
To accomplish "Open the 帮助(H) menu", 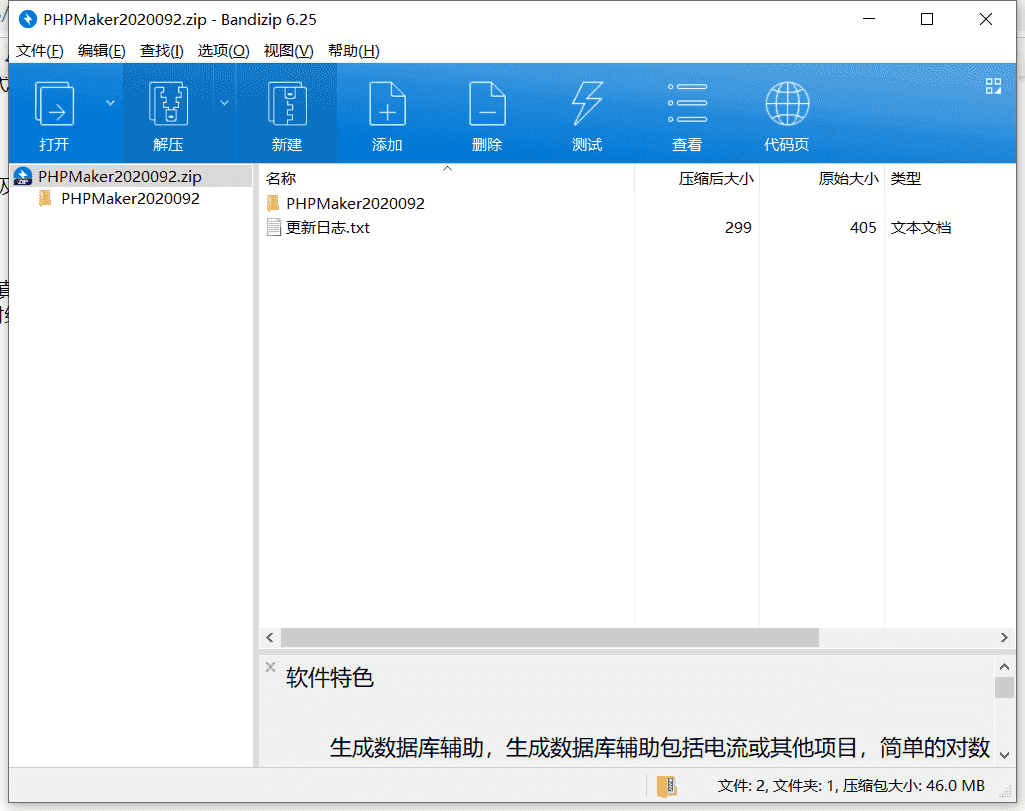I will click(x=354, y=51).
